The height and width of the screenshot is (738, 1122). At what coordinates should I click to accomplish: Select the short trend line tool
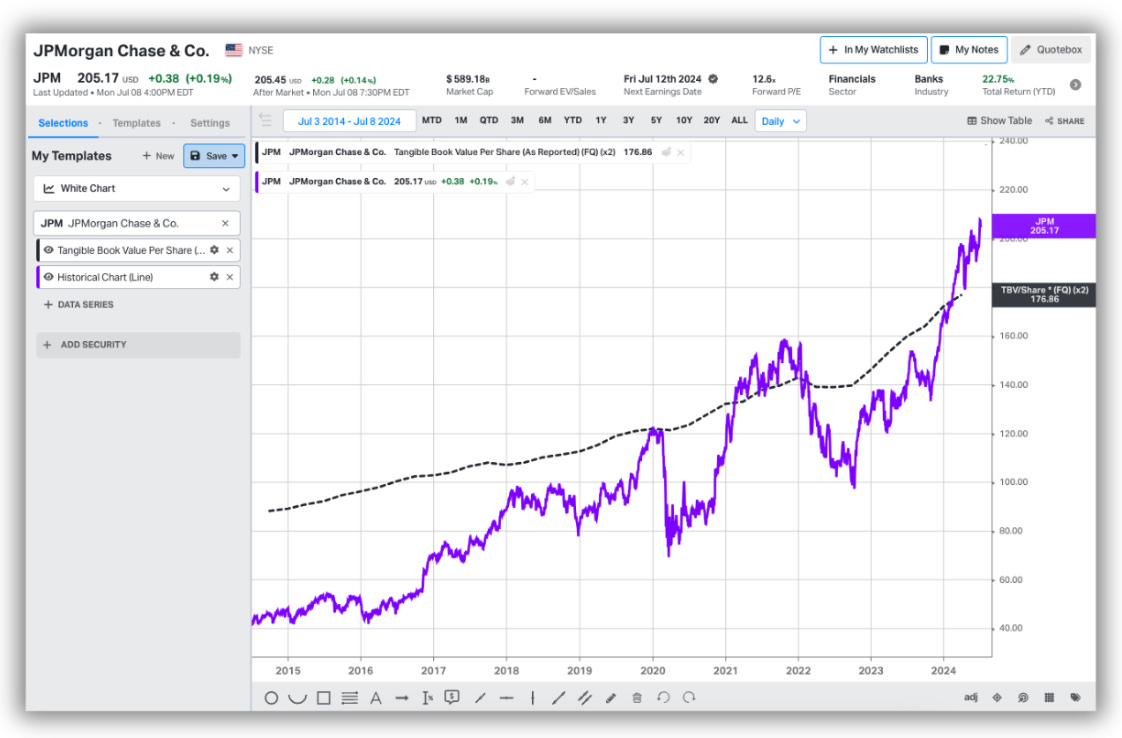(480, 698)
